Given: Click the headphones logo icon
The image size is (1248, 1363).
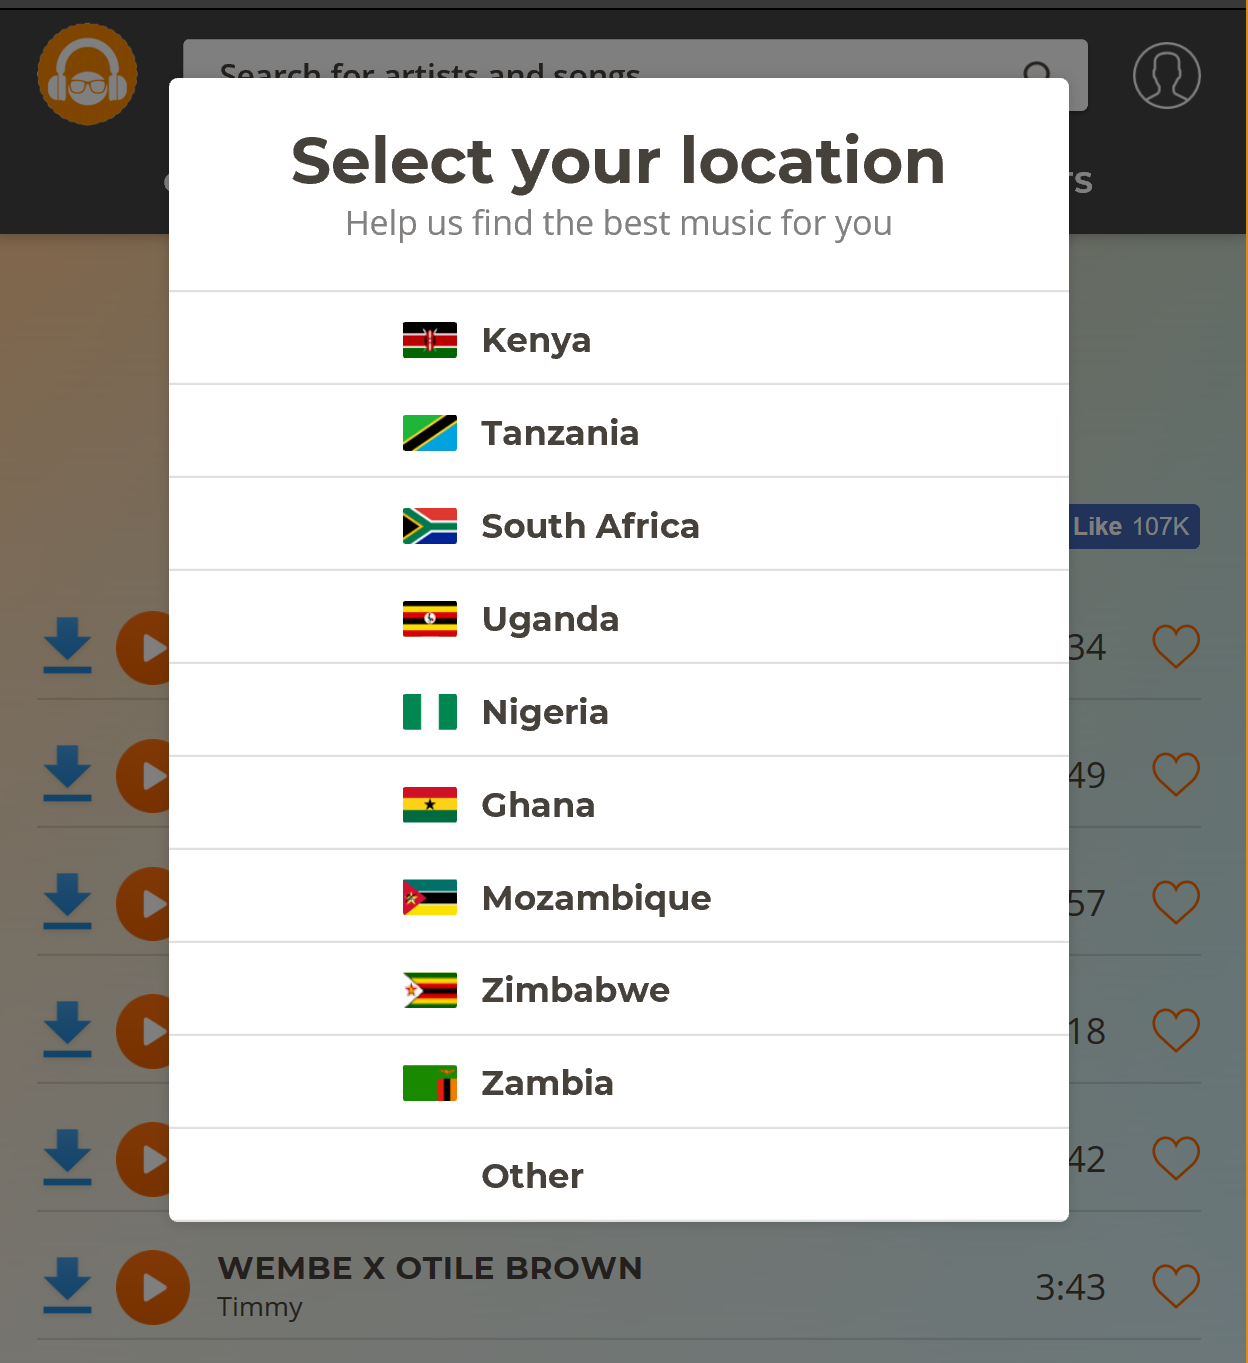Looking at the screenshot, I should pyautogui.click(x=88, y=75).
